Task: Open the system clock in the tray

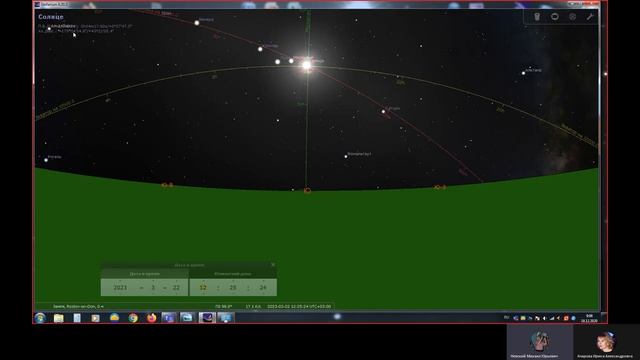Action: tap(589, 318)
